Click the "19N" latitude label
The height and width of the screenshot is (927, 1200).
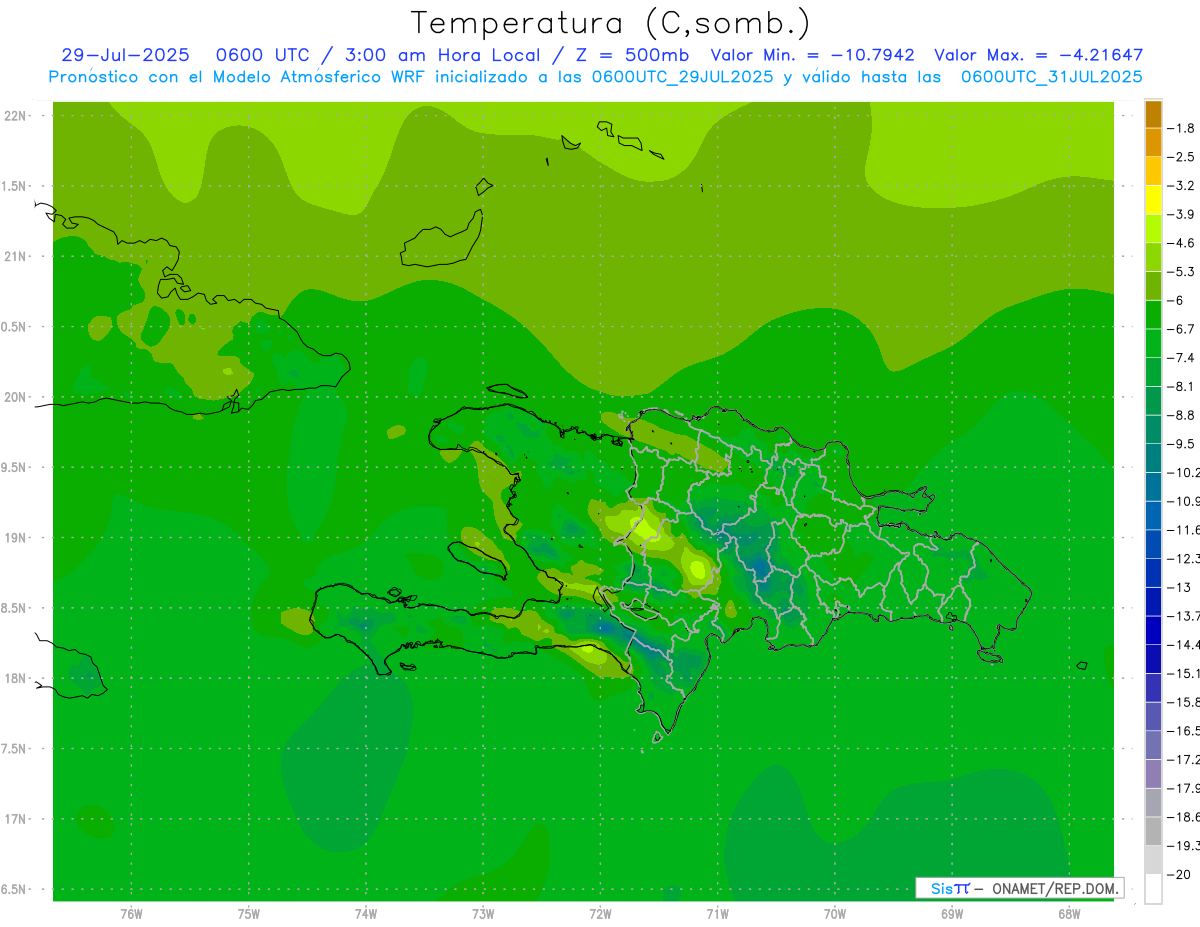[x=17, y=538]
